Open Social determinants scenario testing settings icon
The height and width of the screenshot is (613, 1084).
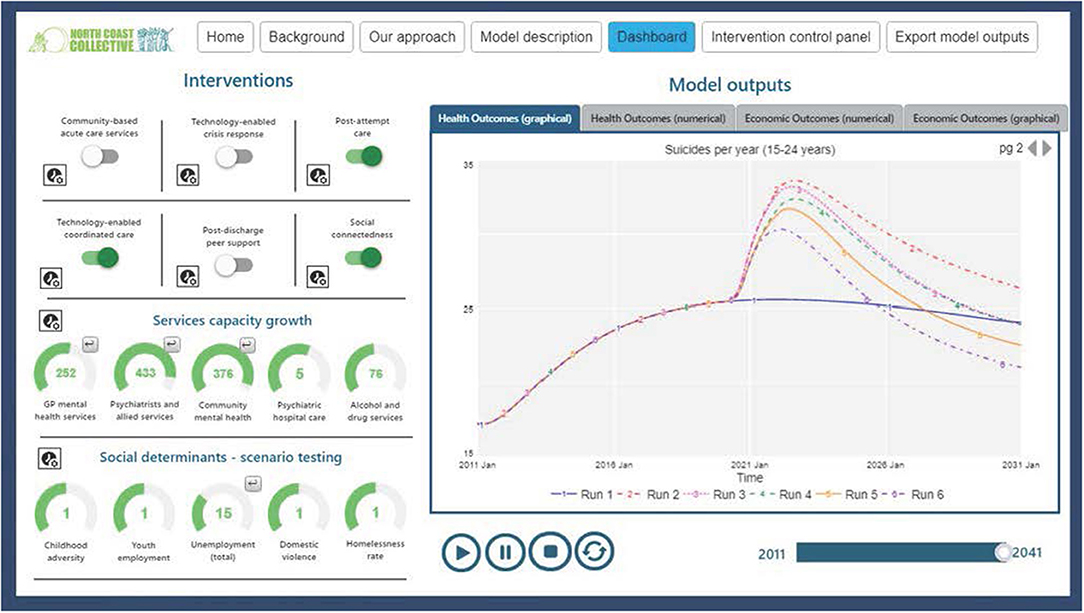pos(49,458)
